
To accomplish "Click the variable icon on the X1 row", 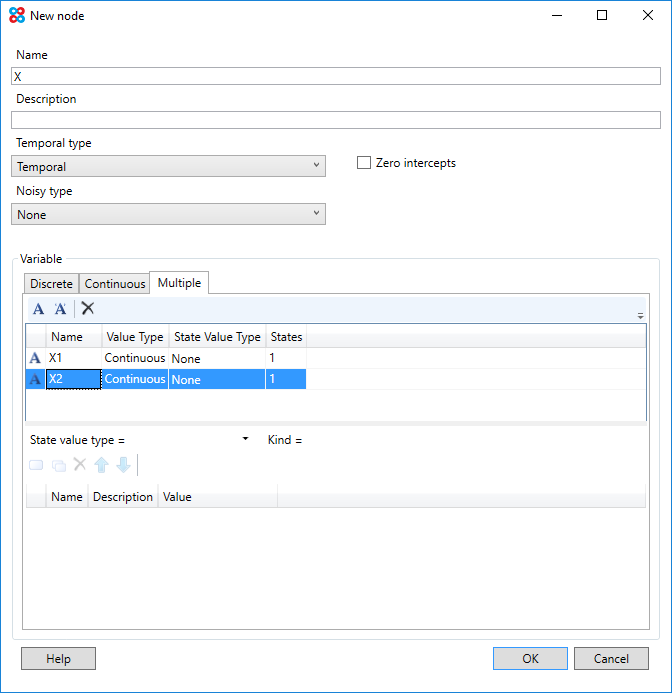I will [x=35, y=358].
